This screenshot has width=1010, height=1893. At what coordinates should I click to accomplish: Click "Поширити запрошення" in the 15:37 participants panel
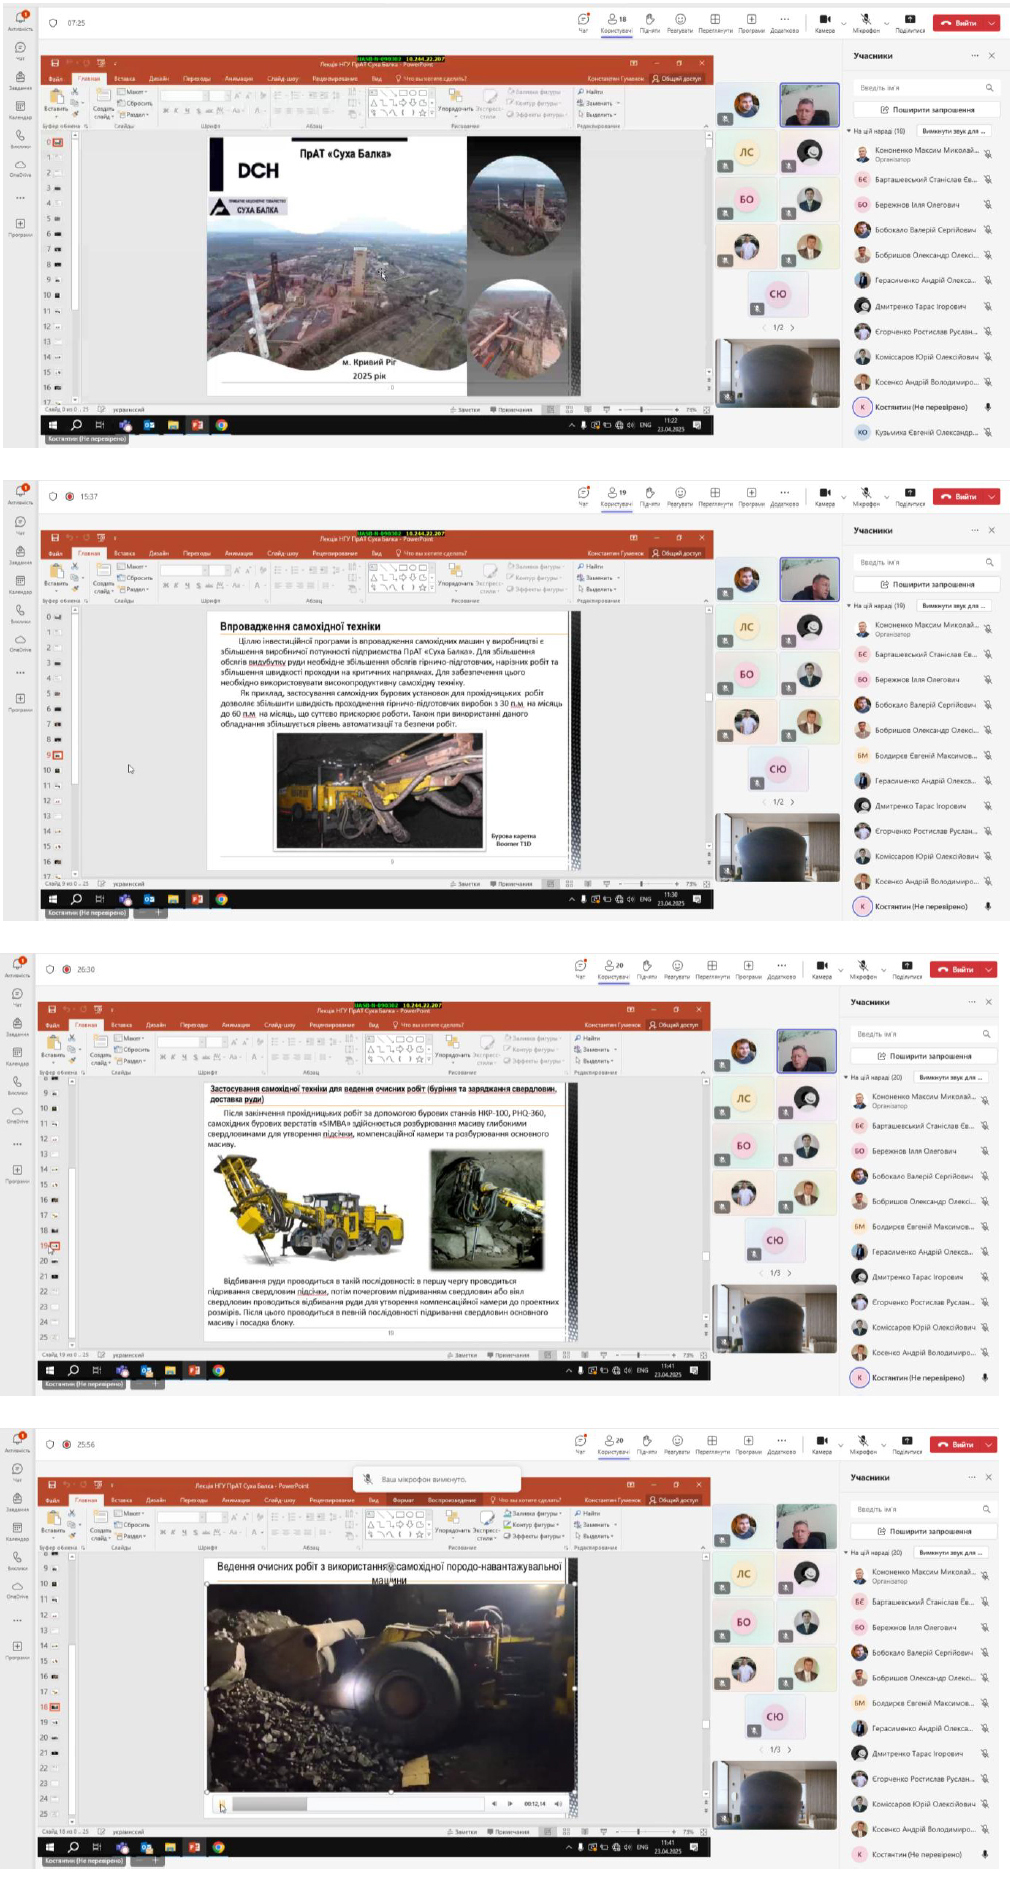pyautogui.click(x=927, y=584)
